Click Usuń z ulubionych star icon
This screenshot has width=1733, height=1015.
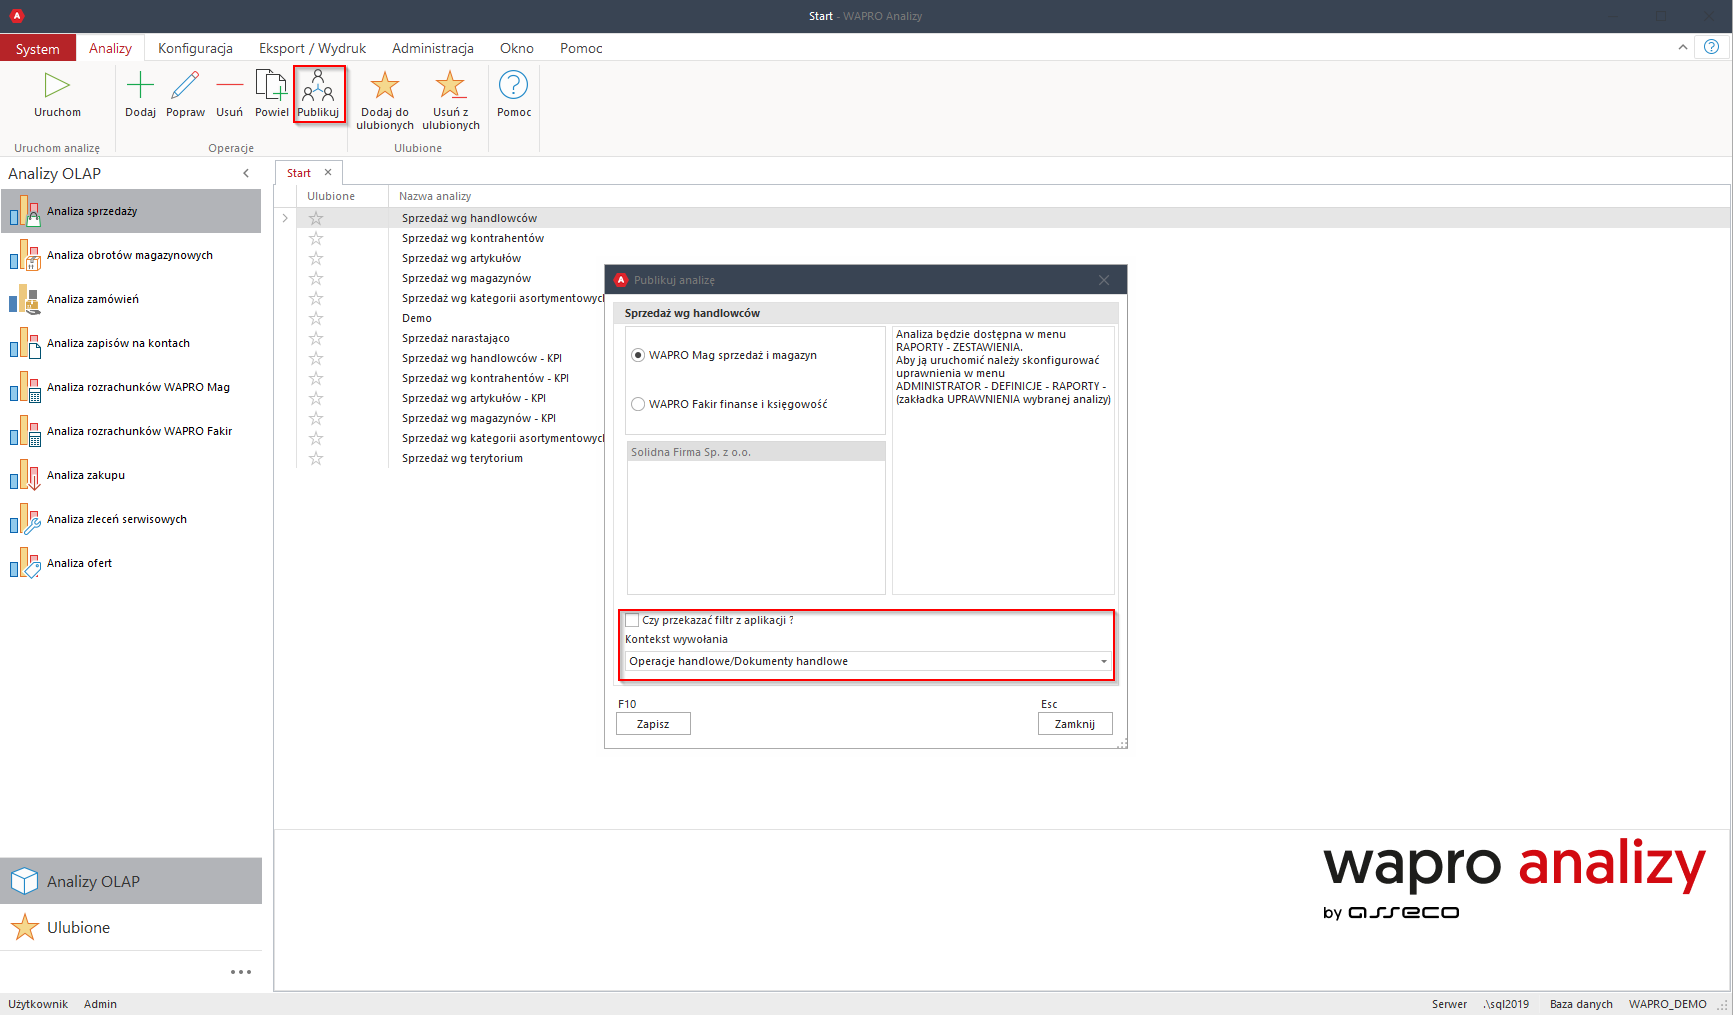click(x=451, y=85)
